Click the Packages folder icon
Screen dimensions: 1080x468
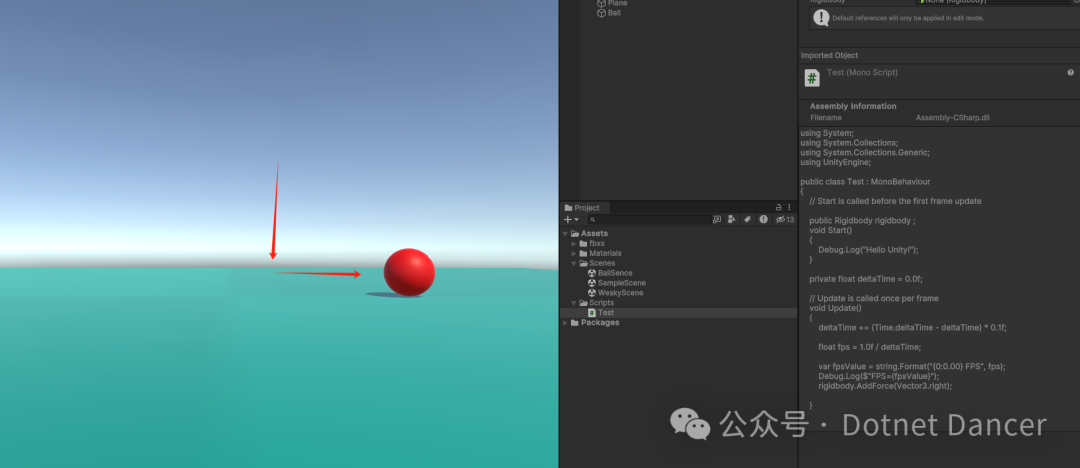point(575,323)
